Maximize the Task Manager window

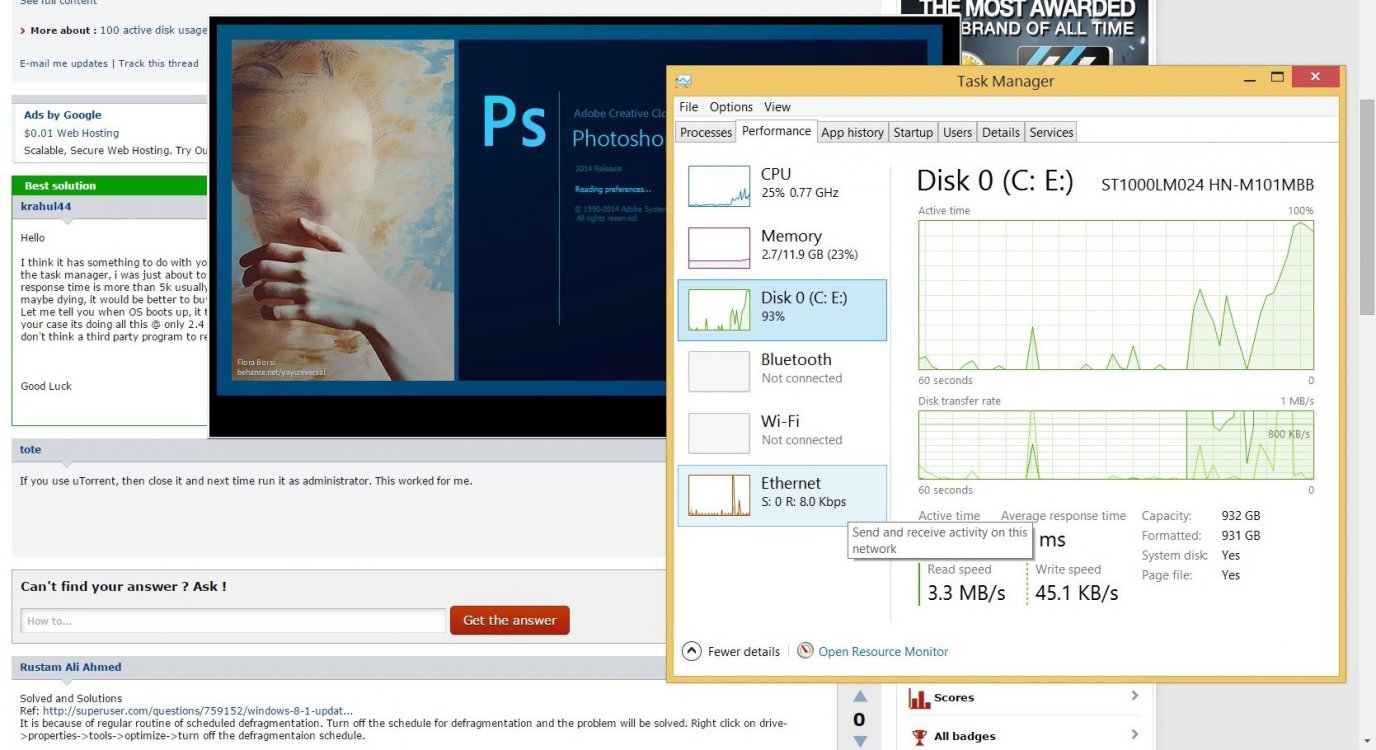(x=1277, y=77)
